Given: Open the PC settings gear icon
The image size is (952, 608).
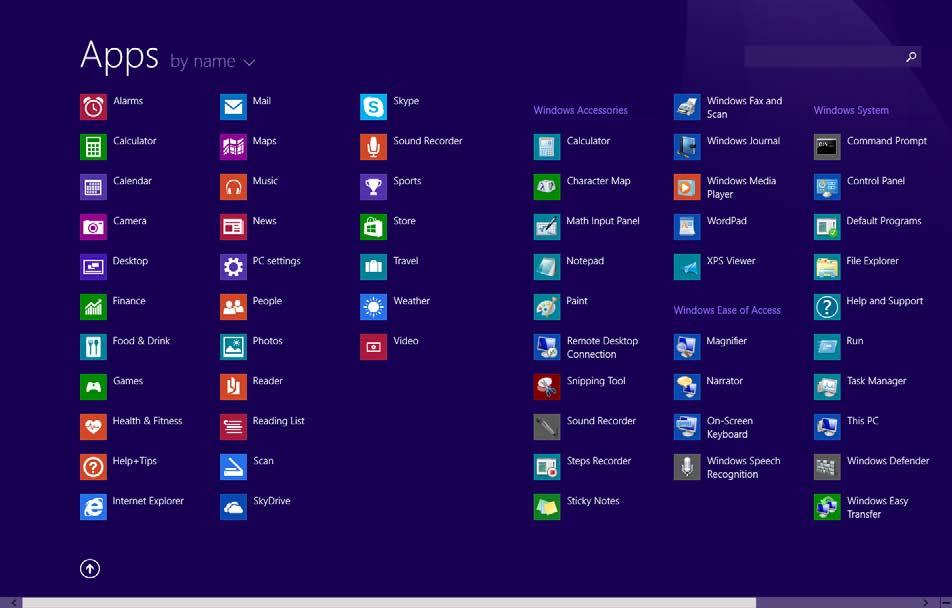Looking at the screenshot, I should tap(233, 267).
